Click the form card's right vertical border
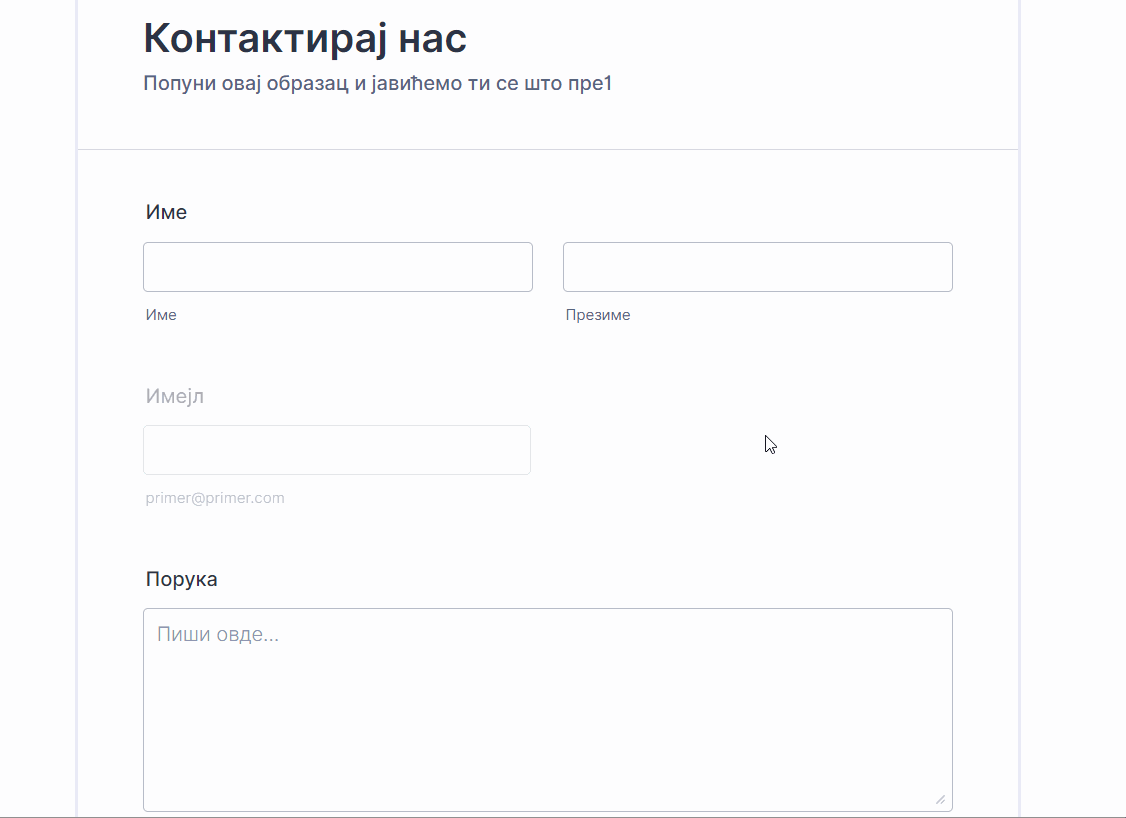Image resolution: width=1126 pixels, height=818 pixels. pos(1019,400)
